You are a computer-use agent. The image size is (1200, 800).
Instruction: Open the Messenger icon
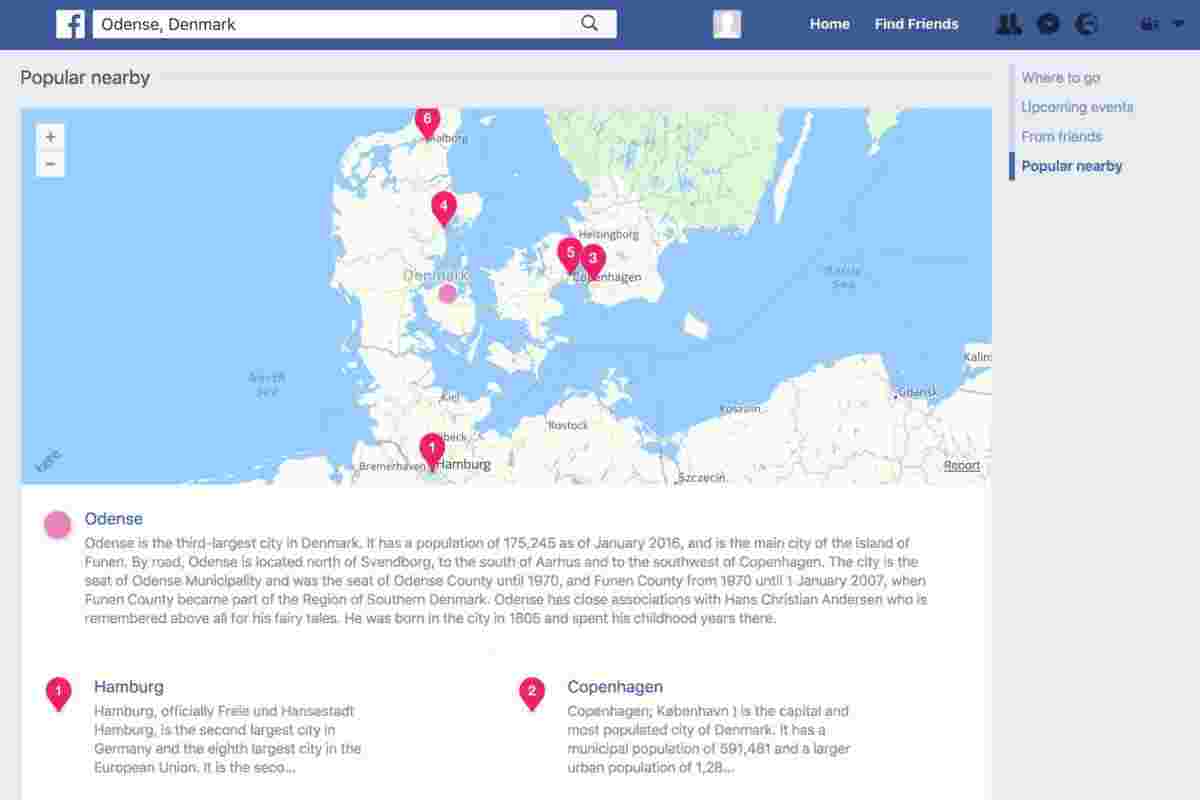click(1048, 24)
